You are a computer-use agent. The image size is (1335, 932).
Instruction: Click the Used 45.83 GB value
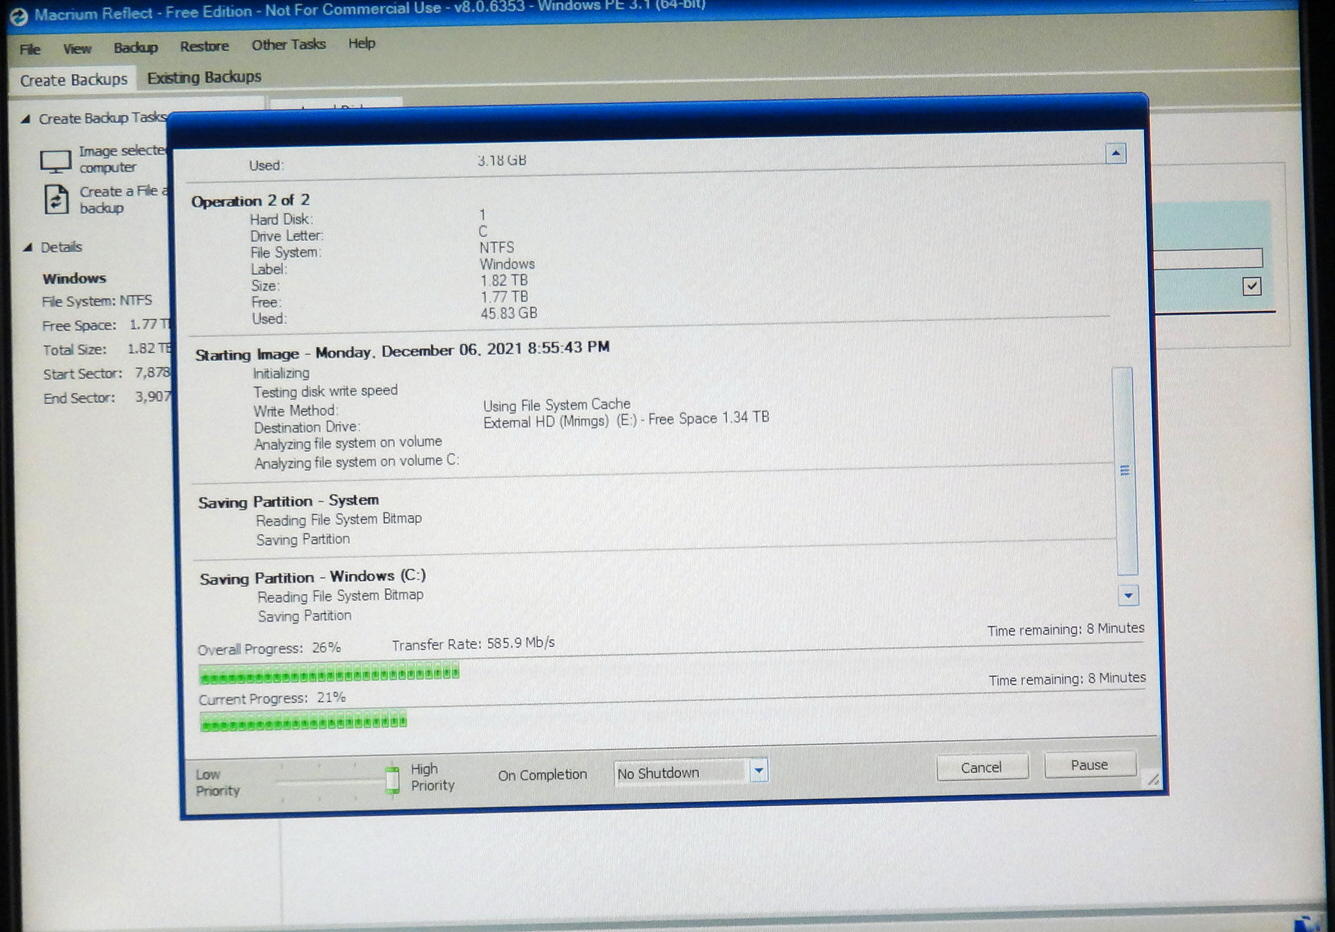(508, 313)
